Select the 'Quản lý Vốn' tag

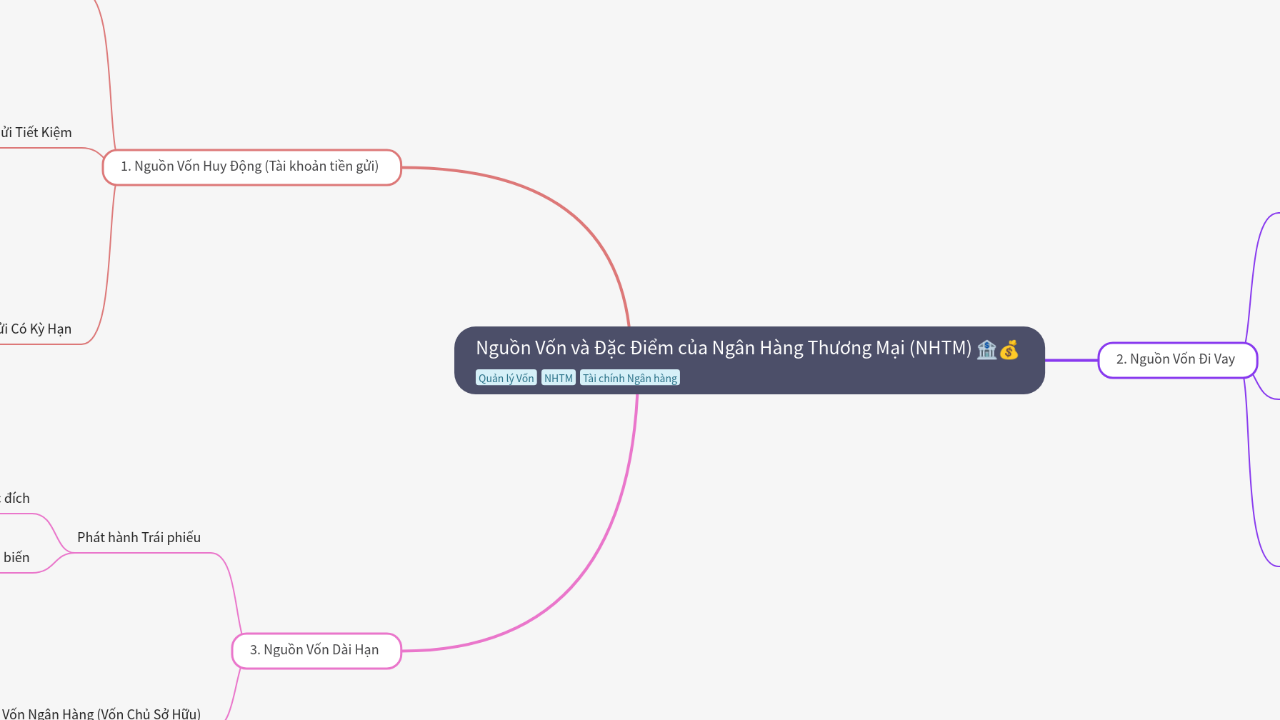coord(505,377)
